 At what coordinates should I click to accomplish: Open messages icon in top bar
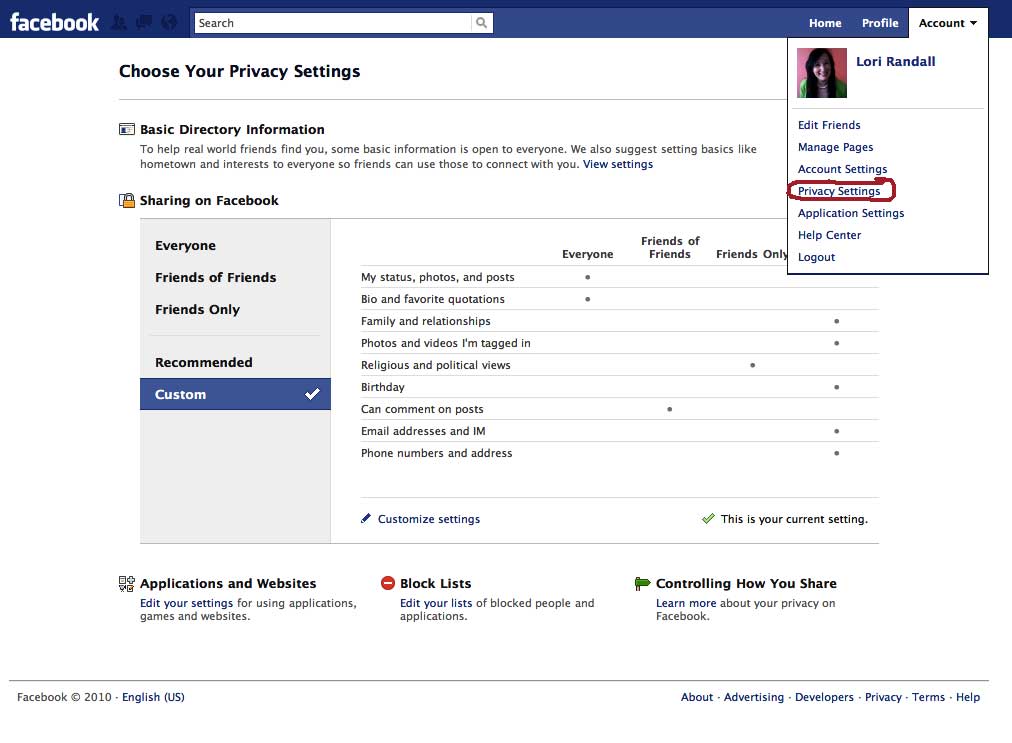tap(144, 22)
